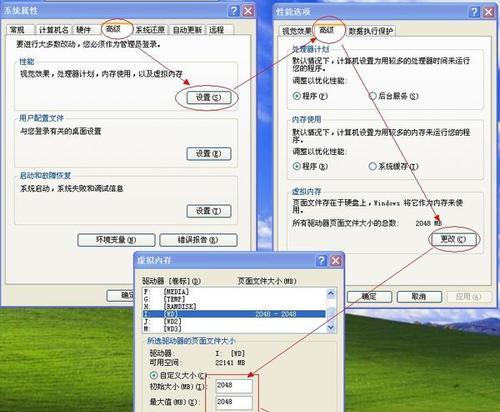
Task: Open the 系统还原 tab
Action: click(150, 30)
